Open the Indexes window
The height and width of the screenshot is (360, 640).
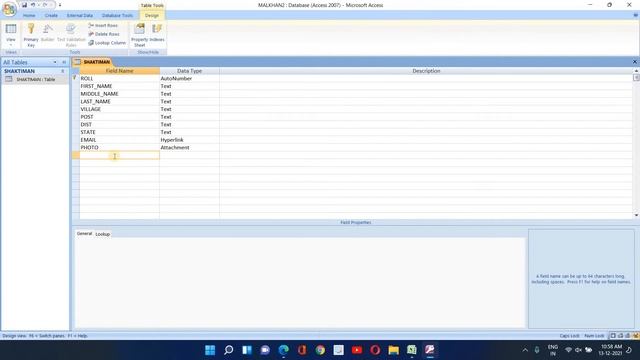coord(157,33)
